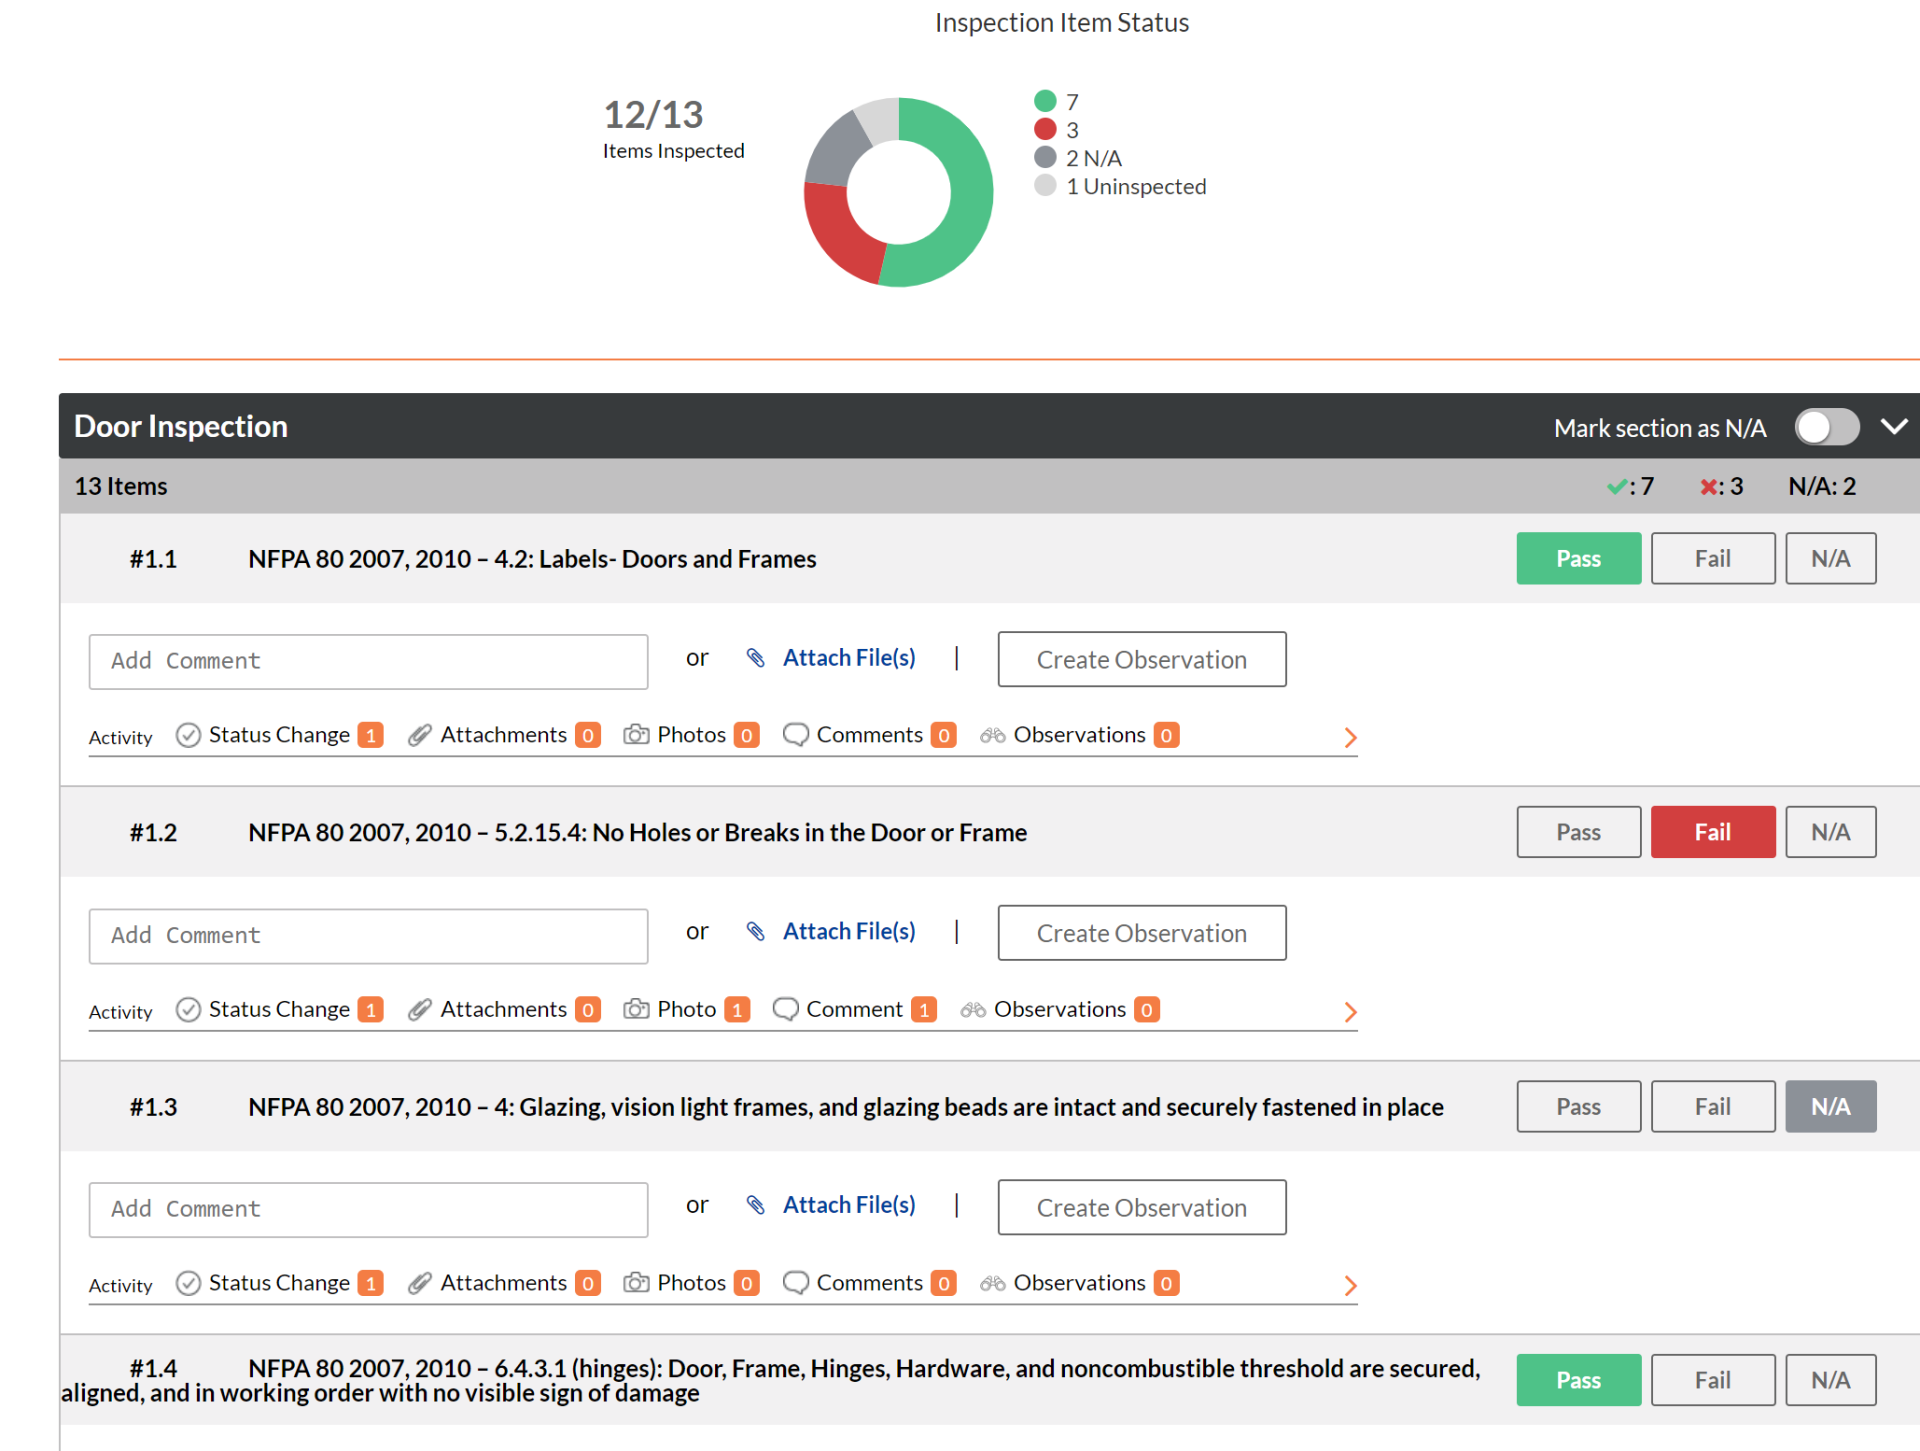
Task: Click the paperclip icon beside Attach File(s) for #1.2
Action: click(x=756, y=932)
